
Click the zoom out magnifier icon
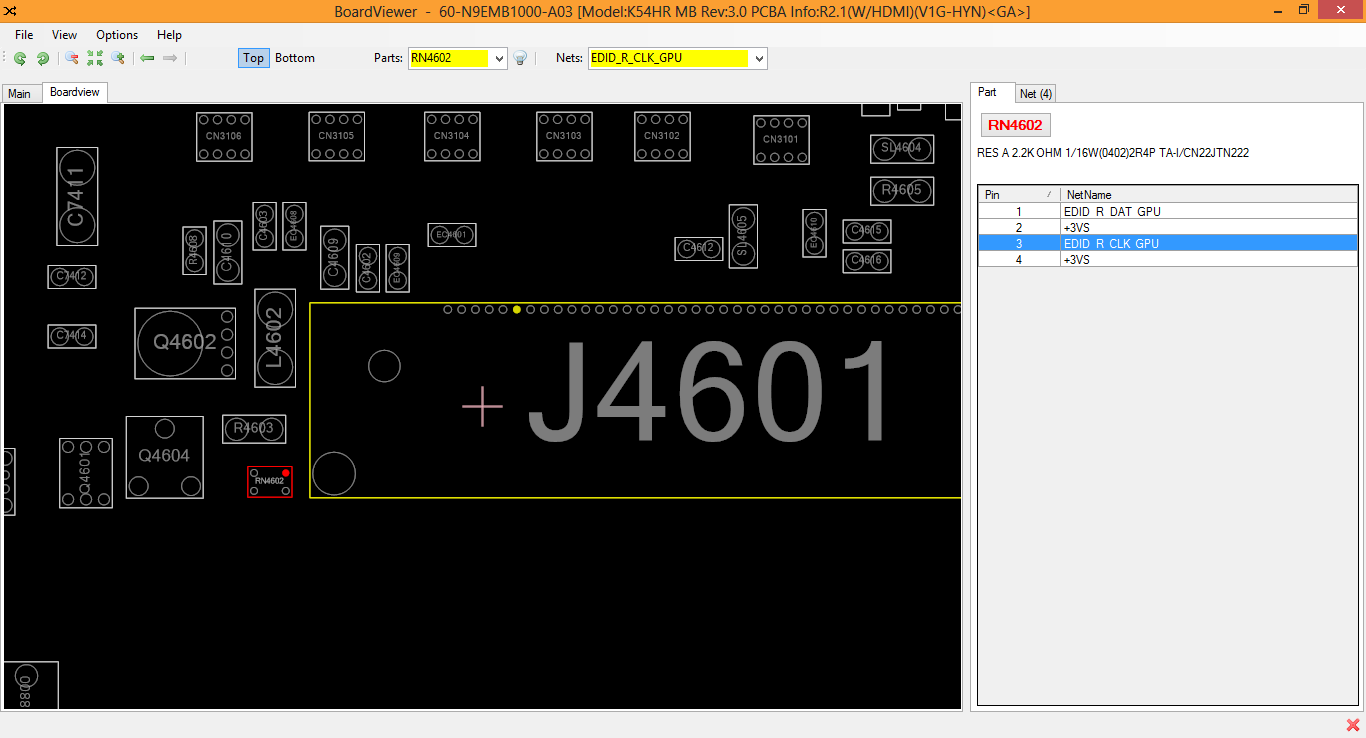point(72,58)
